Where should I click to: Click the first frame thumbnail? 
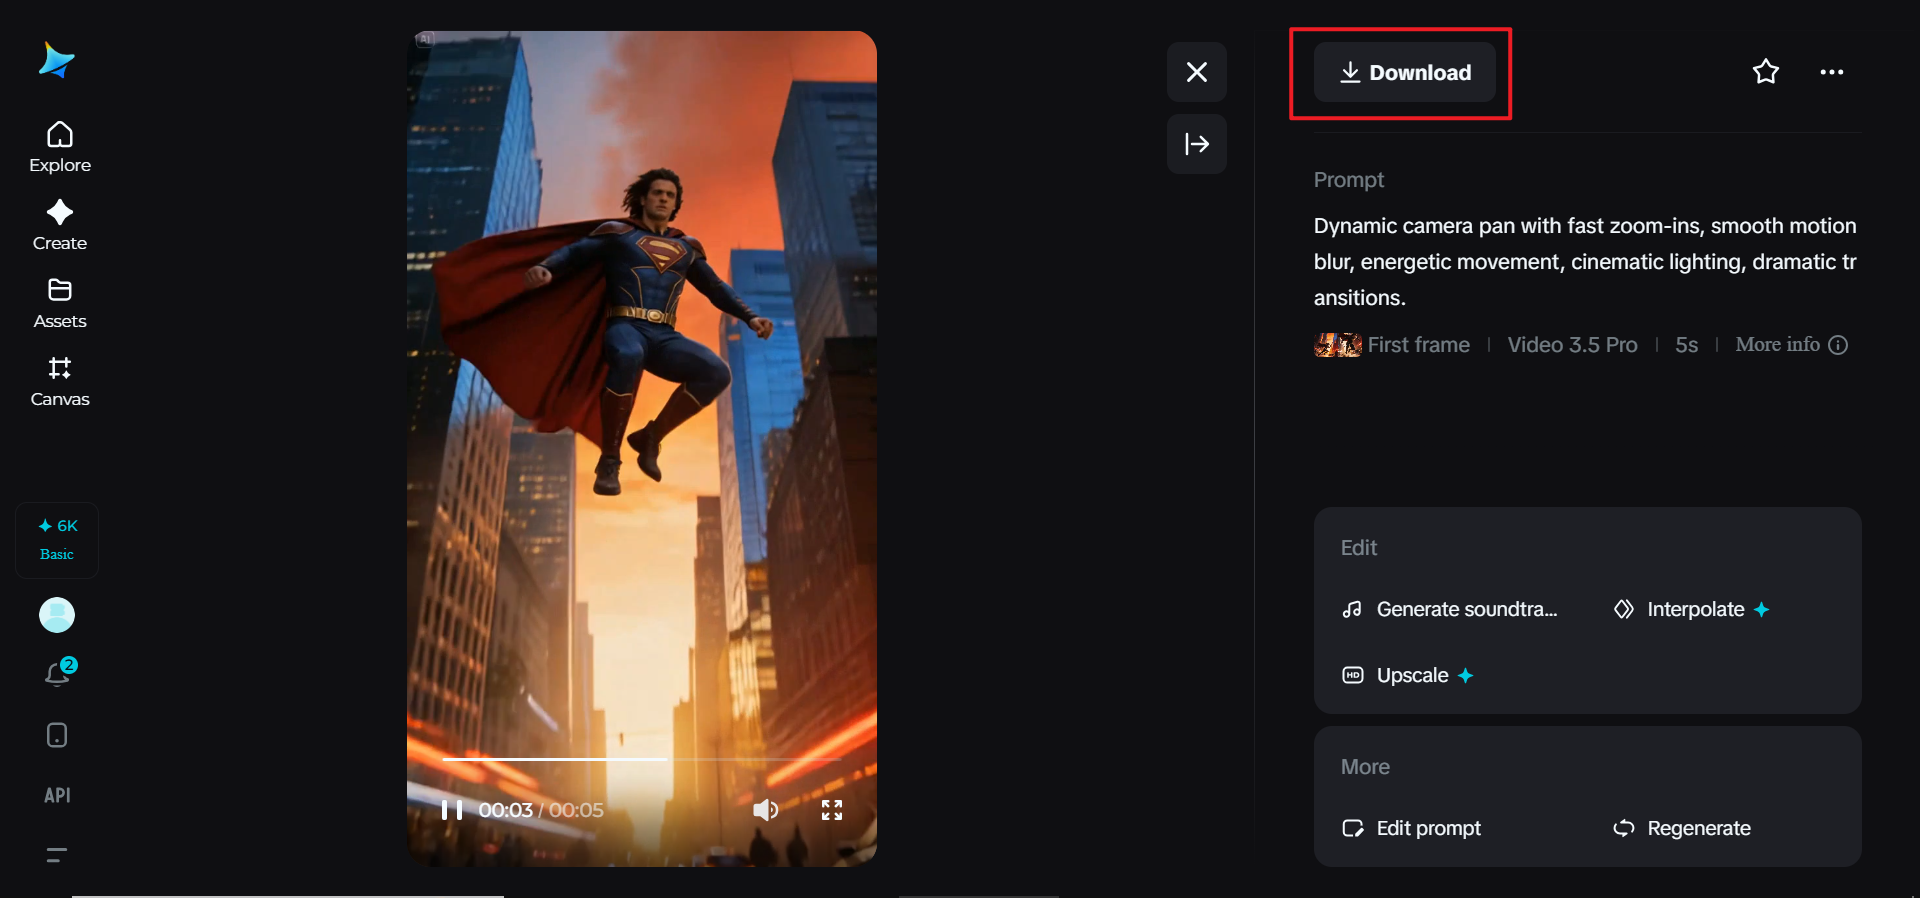pyautogui.click(x=1336, y=345)
